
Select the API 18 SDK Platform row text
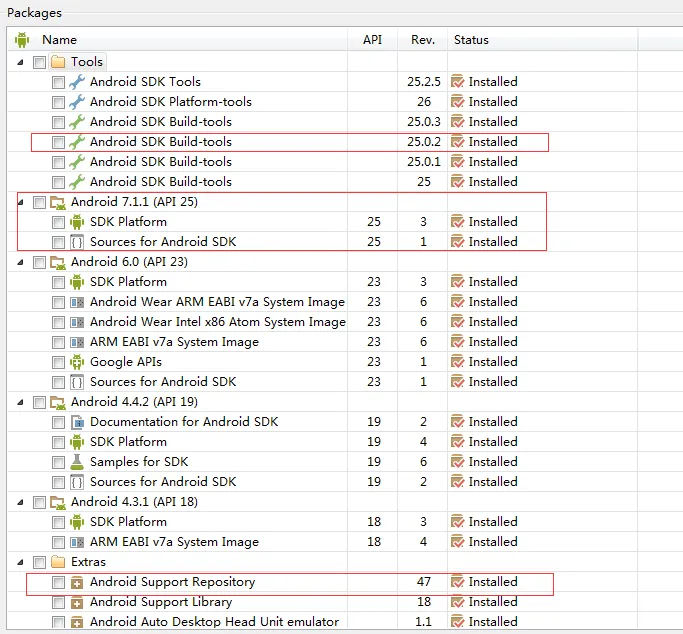click(128, 522)
